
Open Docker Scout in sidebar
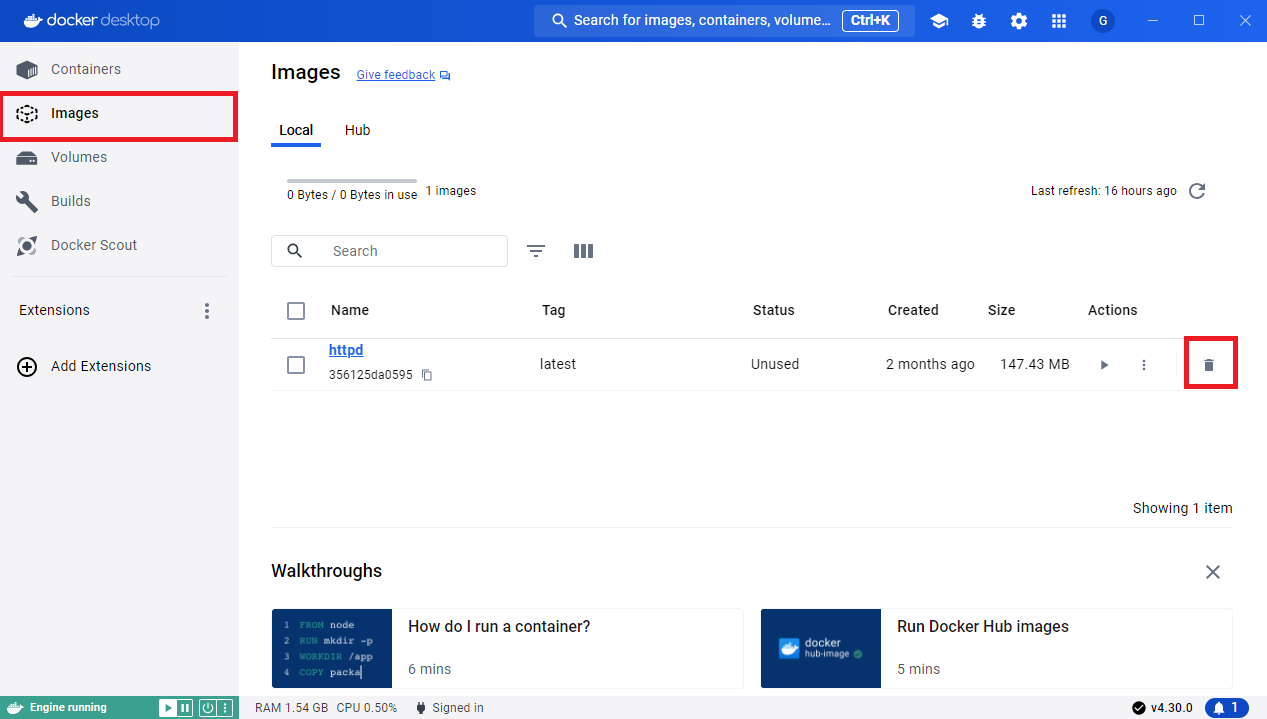(x=119, y=245)
